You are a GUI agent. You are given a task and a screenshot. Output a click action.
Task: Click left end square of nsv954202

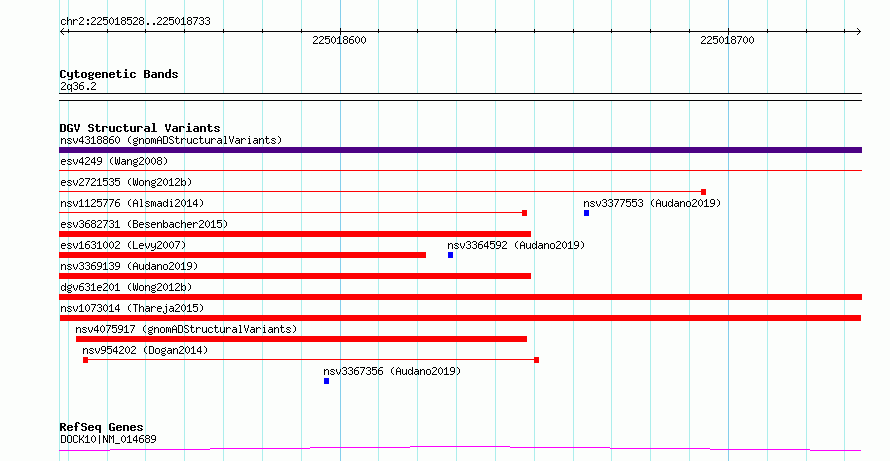pos(86,360)
